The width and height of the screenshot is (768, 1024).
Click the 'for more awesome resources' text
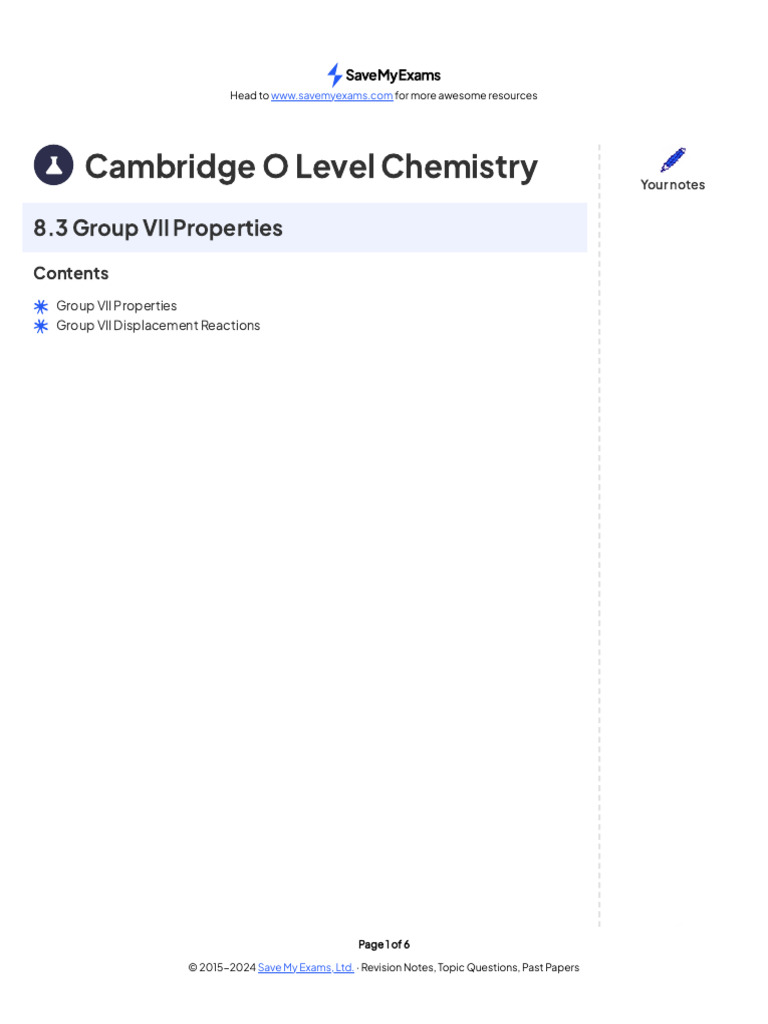coord(466,96)
